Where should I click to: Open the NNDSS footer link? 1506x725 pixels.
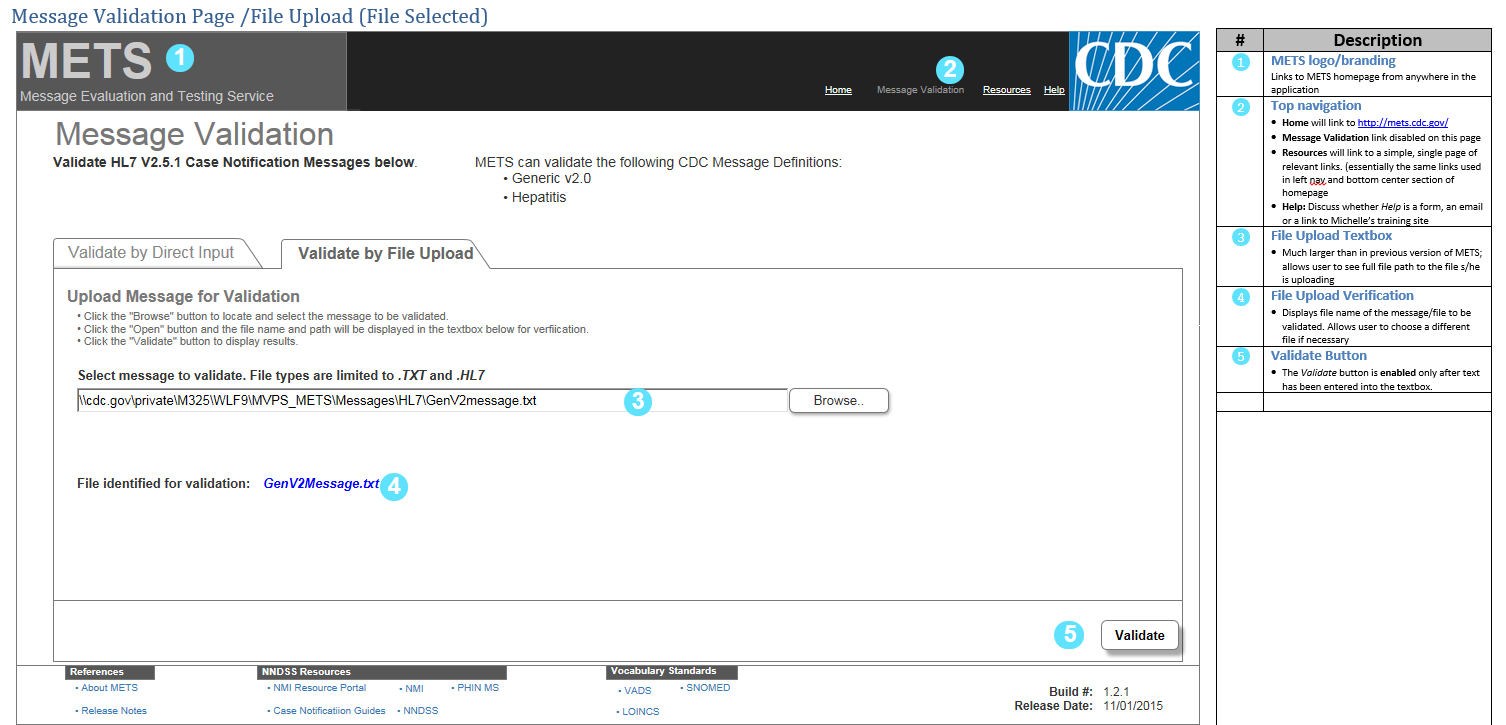421,711
